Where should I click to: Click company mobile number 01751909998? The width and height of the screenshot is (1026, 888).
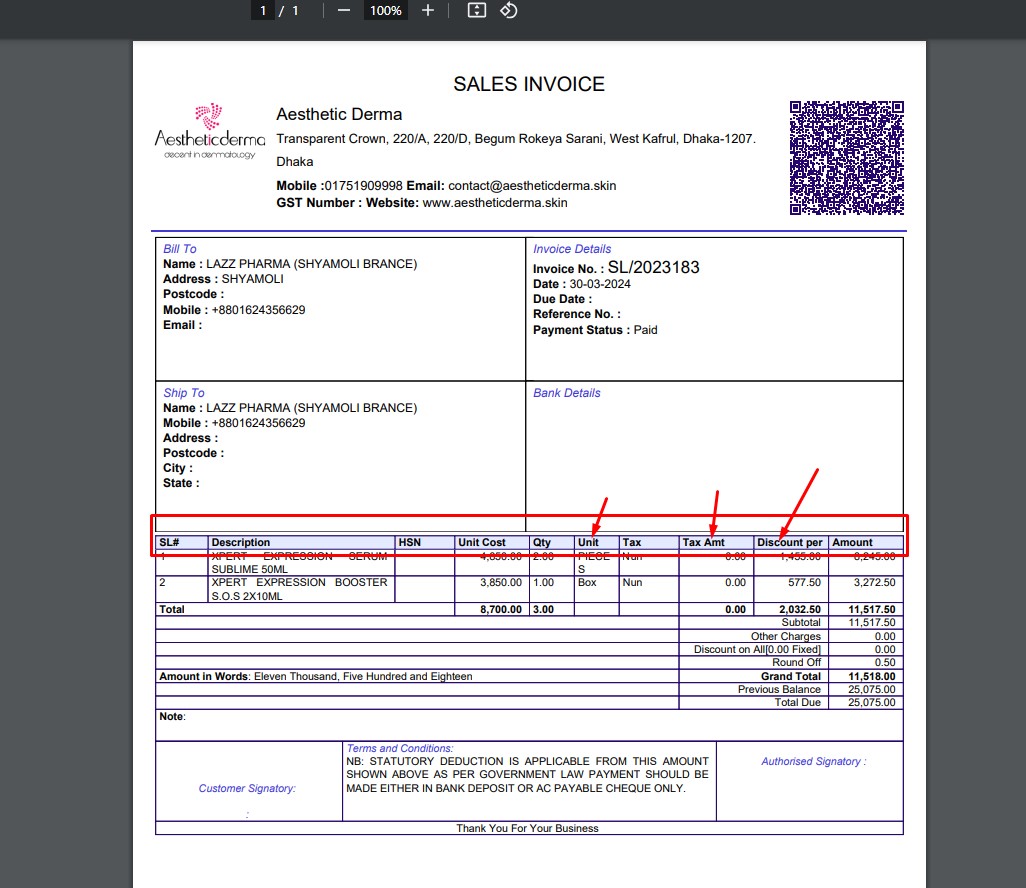[363, 186]
